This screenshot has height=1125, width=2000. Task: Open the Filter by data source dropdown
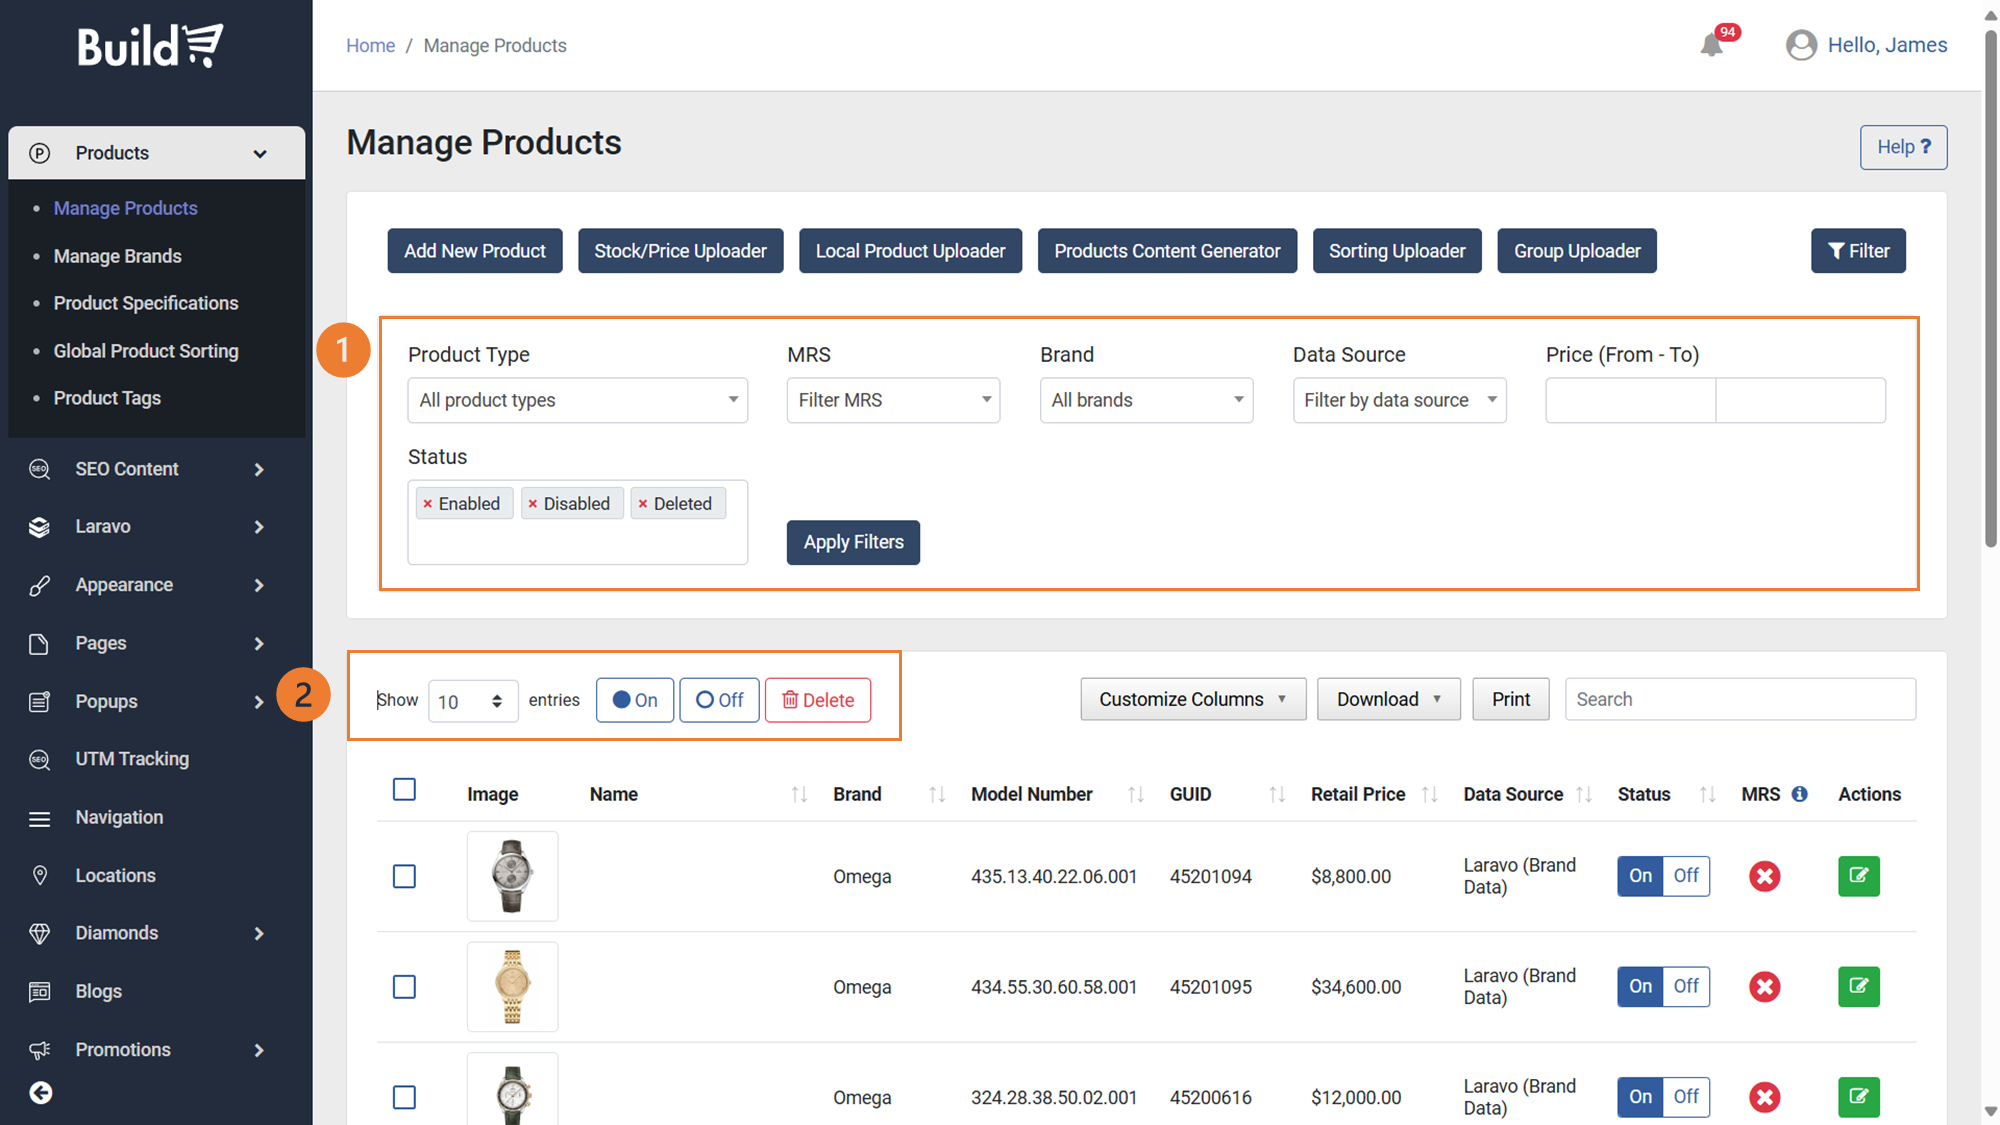[x=1399, y=400]
